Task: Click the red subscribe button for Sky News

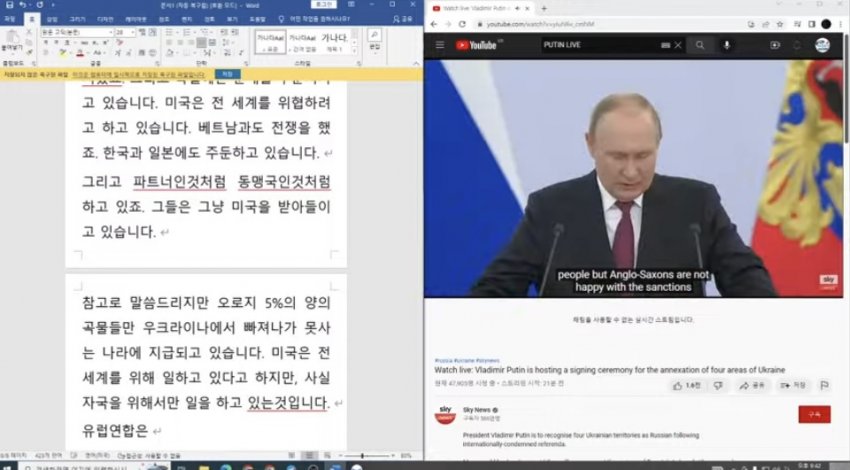Action: (x=814, y=414)
